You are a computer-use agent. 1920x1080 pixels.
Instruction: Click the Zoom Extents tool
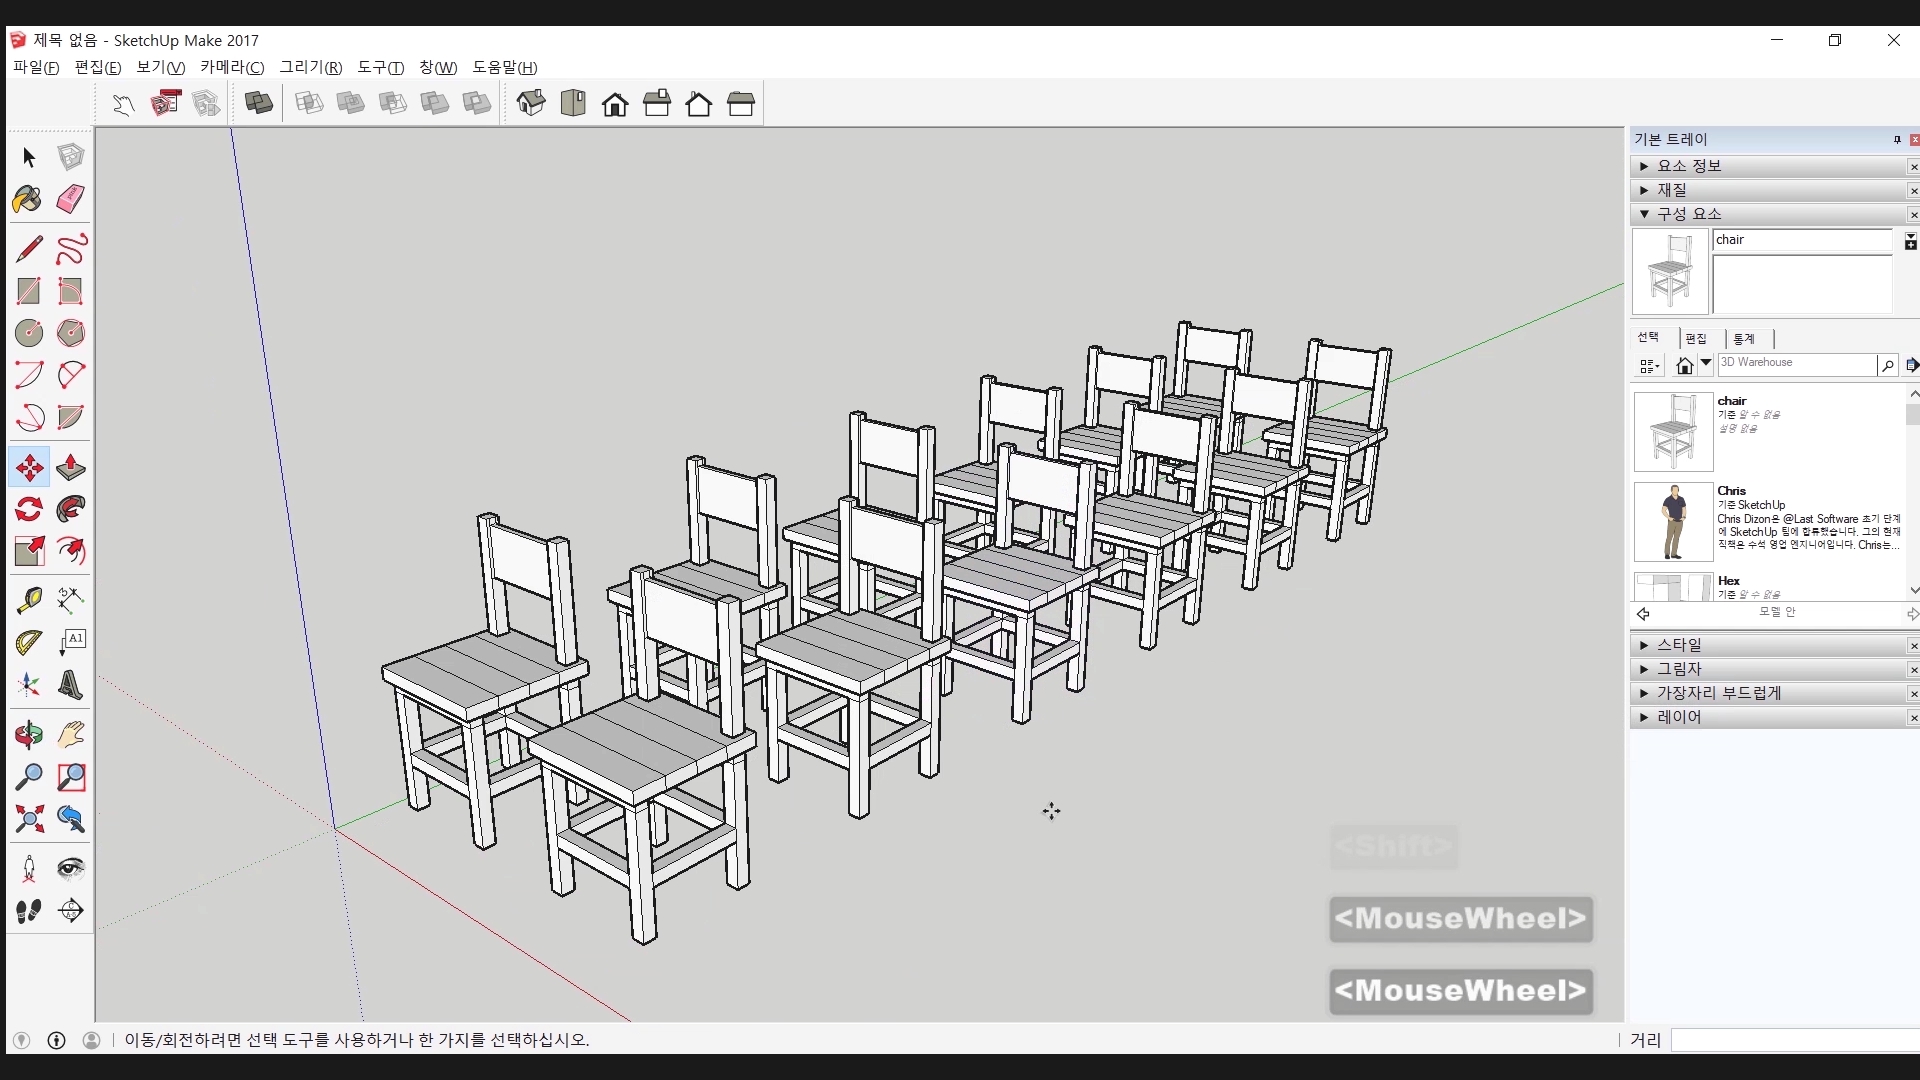click(28, 819)
